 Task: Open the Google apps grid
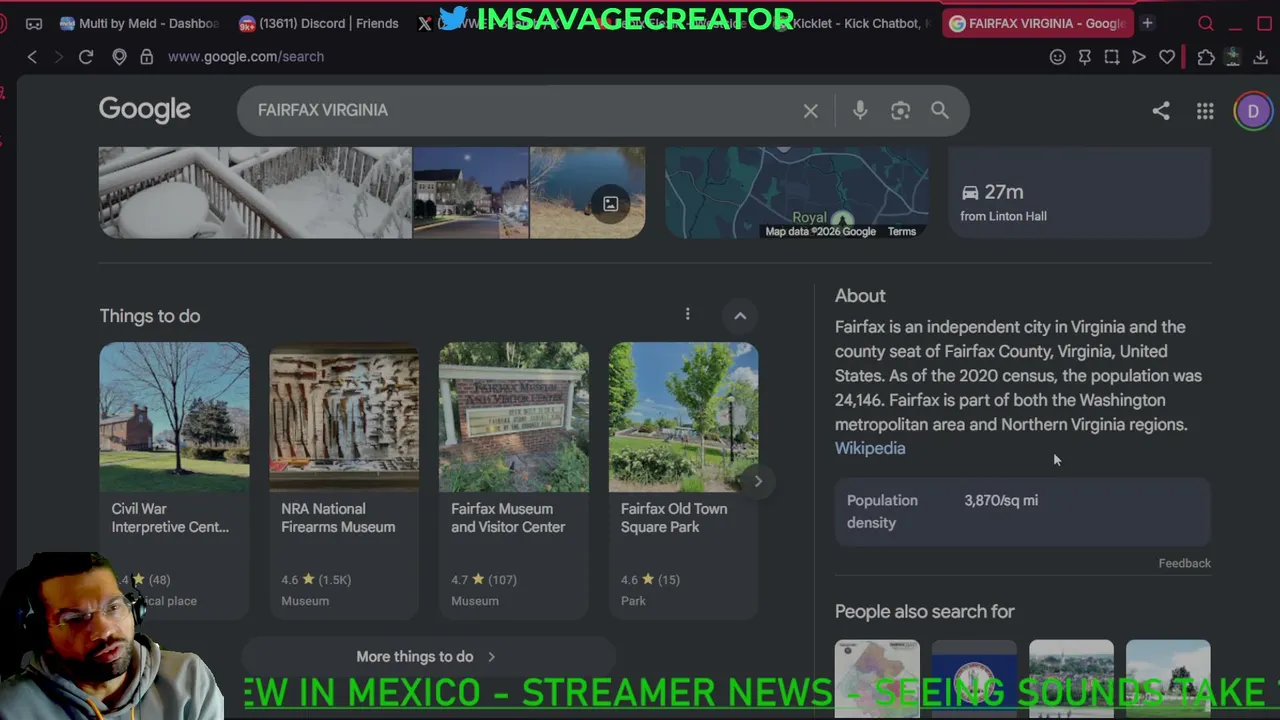[x=1205, y=111]
